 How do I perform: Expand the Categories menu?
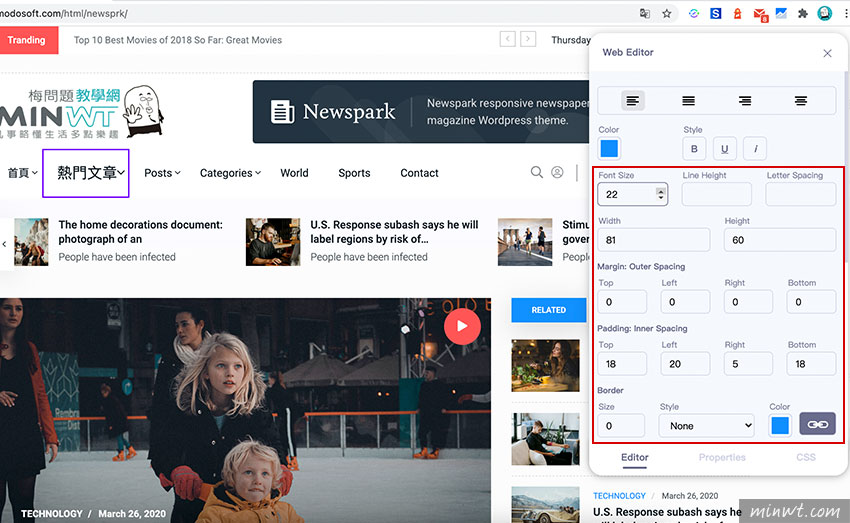230,173
